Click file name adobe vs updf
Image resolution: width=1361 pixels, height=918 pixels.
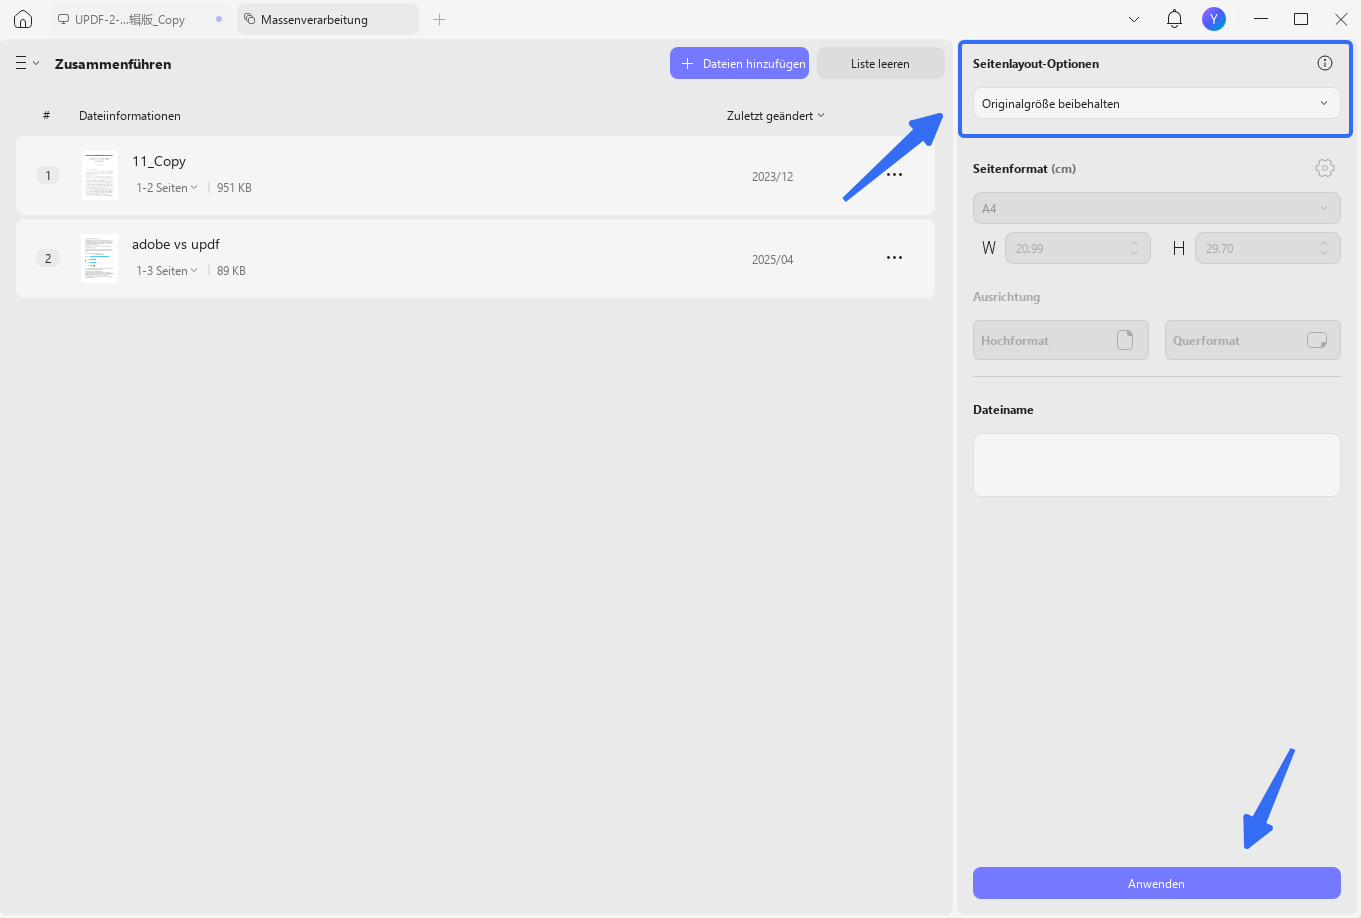176,244
